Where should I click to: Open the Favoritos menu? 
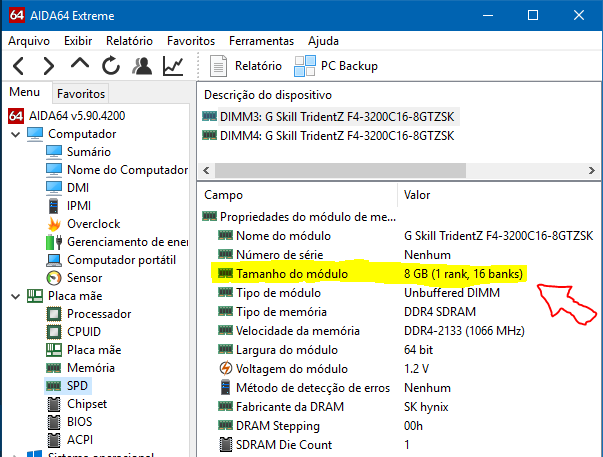pos(190,41)
